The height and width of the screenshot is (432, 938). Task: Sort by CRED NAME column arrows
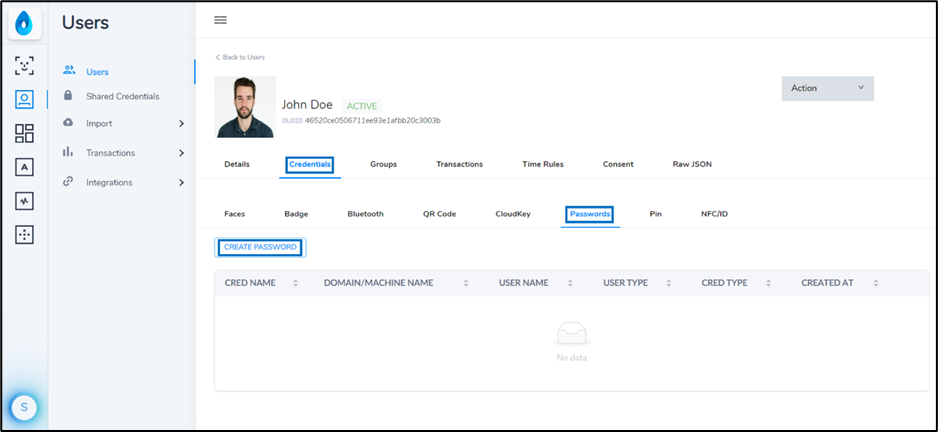point(296,283)
